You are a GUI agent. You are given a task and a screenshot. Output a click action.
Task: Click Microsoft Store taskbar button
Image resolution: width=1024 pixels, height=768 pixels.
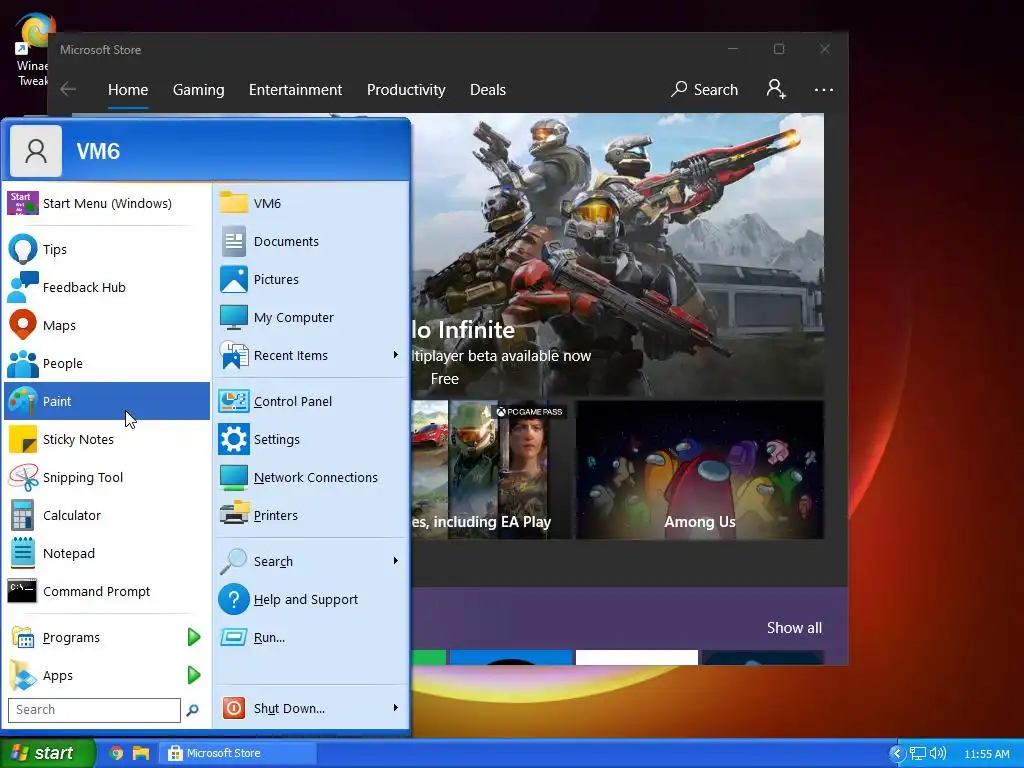click(x=238, y=753)
